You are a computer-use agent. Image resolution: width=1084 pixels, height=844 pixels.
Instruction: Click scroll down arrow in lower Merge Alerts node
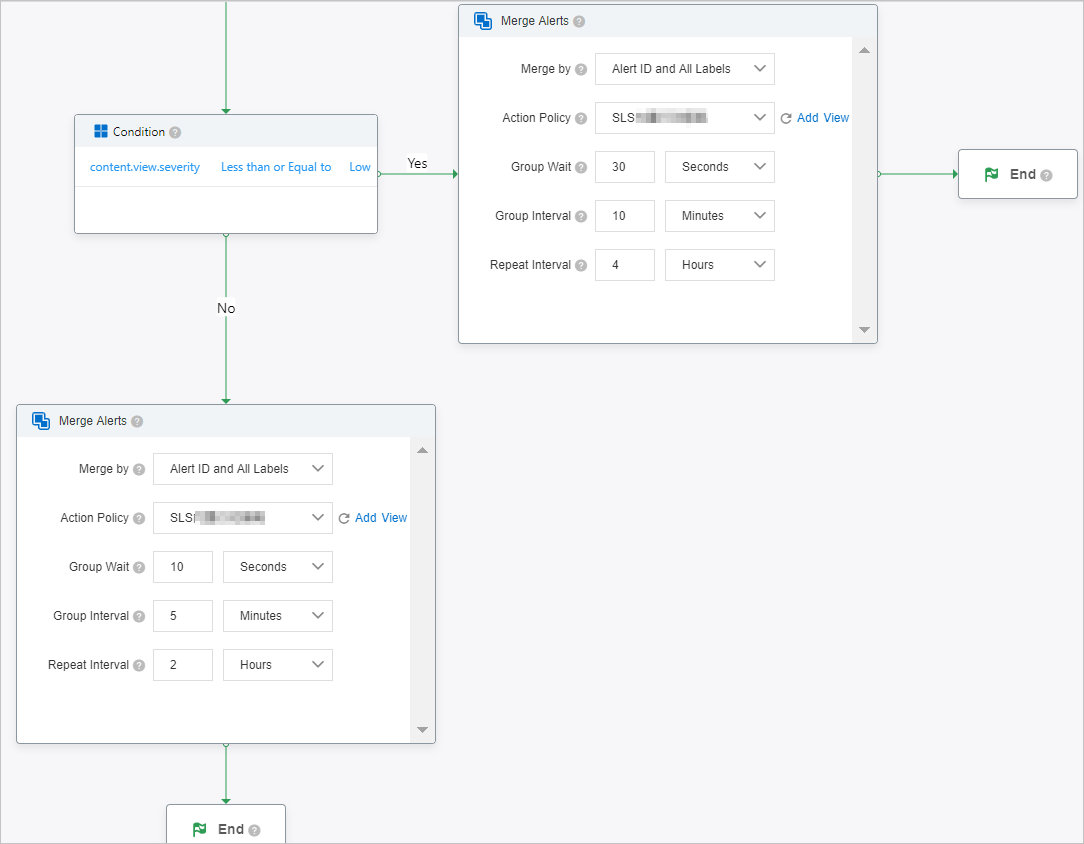click(x=422, y=730)
